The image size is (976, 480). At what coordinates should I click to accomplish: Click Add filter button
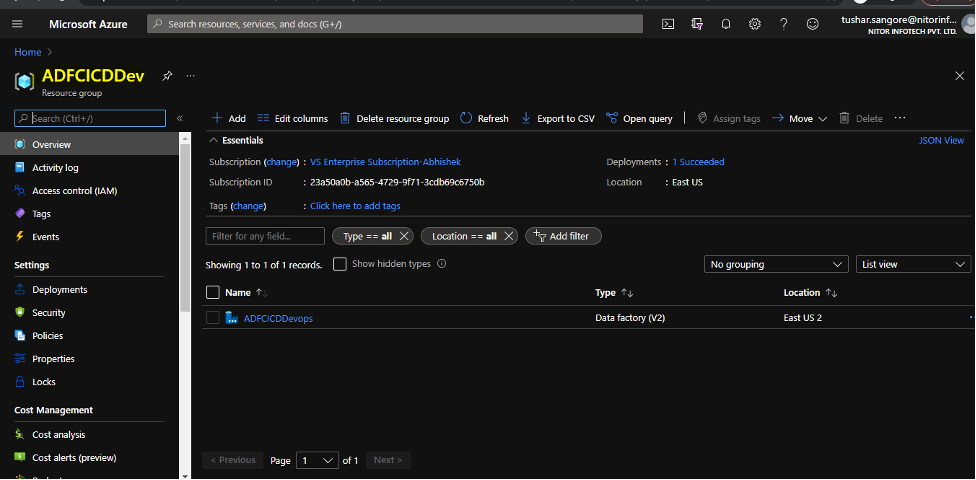[x=563, y=236]
